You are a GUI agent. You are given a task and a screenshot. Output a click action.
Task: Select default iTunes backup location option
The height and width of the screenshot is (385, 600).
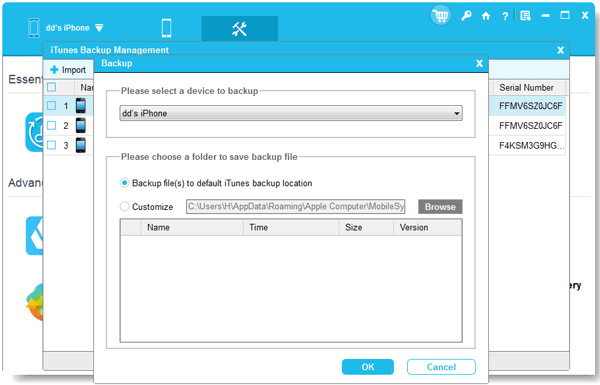click(124, 183)
